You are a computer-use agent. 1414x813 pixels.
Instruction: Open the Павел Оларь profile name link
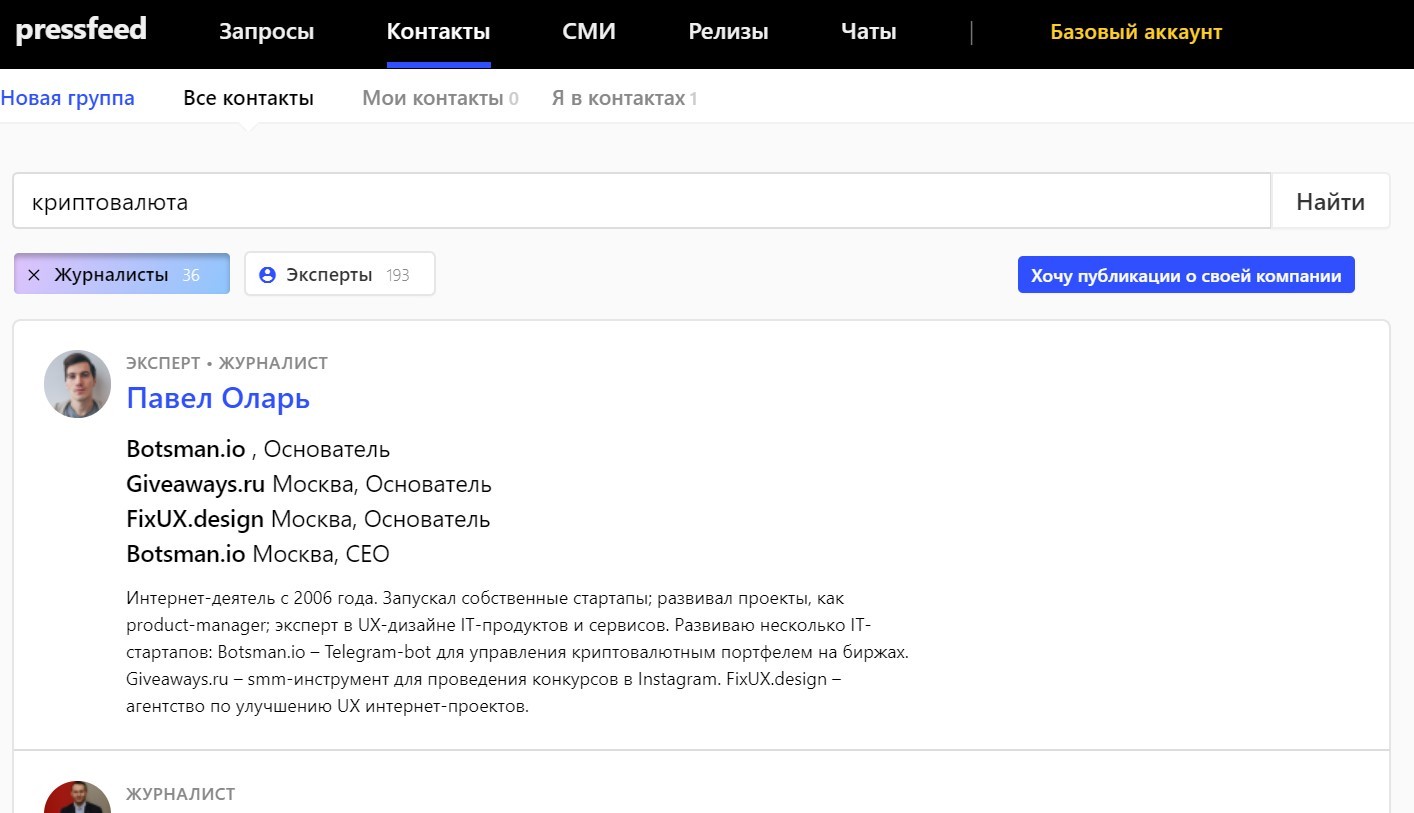(218, 398)
